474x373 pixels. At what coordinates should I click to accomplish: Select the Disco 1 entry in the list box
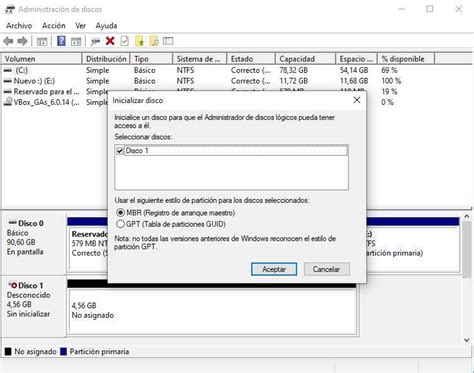click(232, 151)
